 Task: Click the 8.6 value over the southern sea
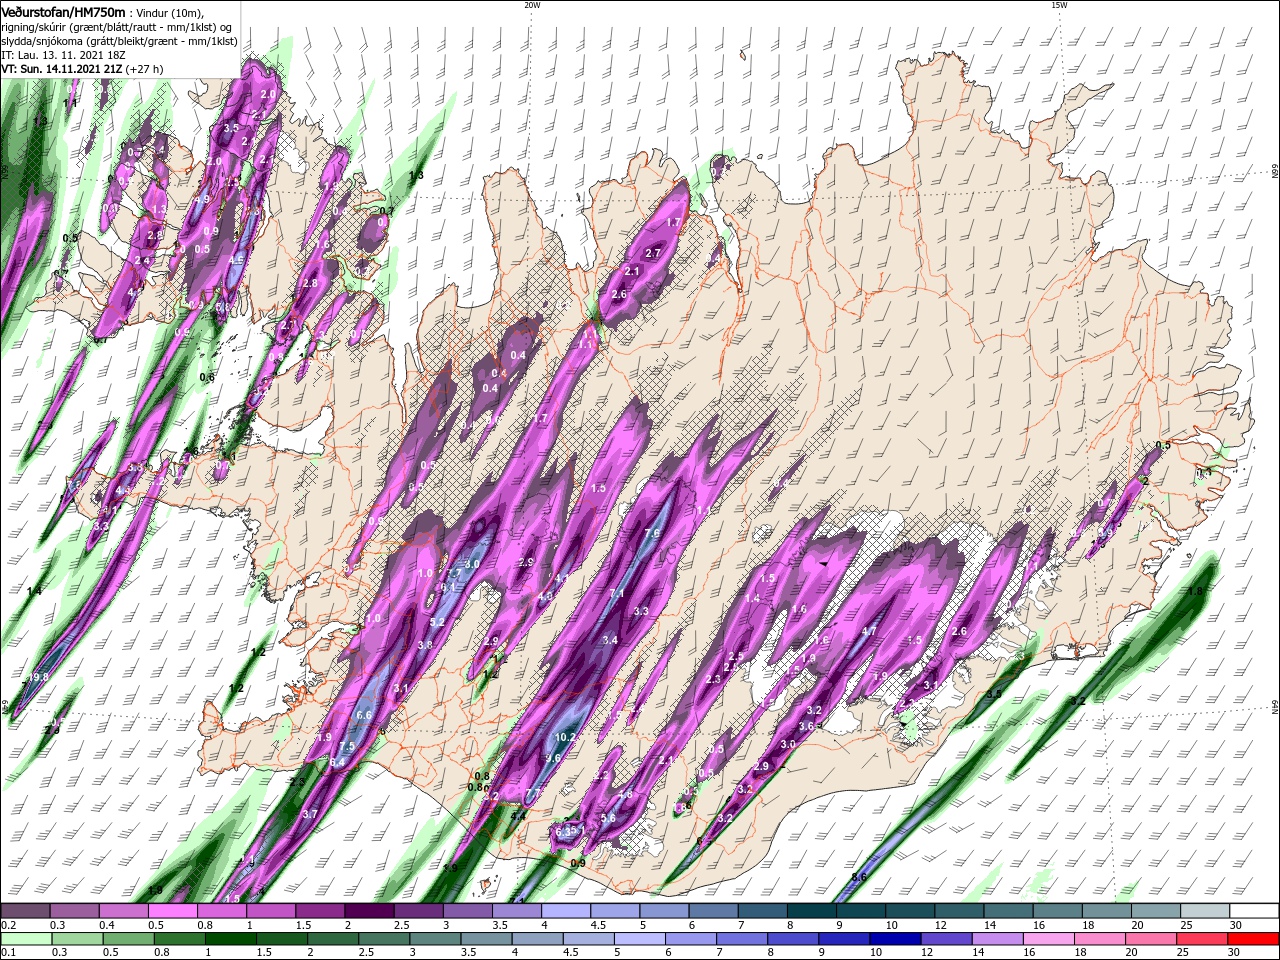[858, 877]
